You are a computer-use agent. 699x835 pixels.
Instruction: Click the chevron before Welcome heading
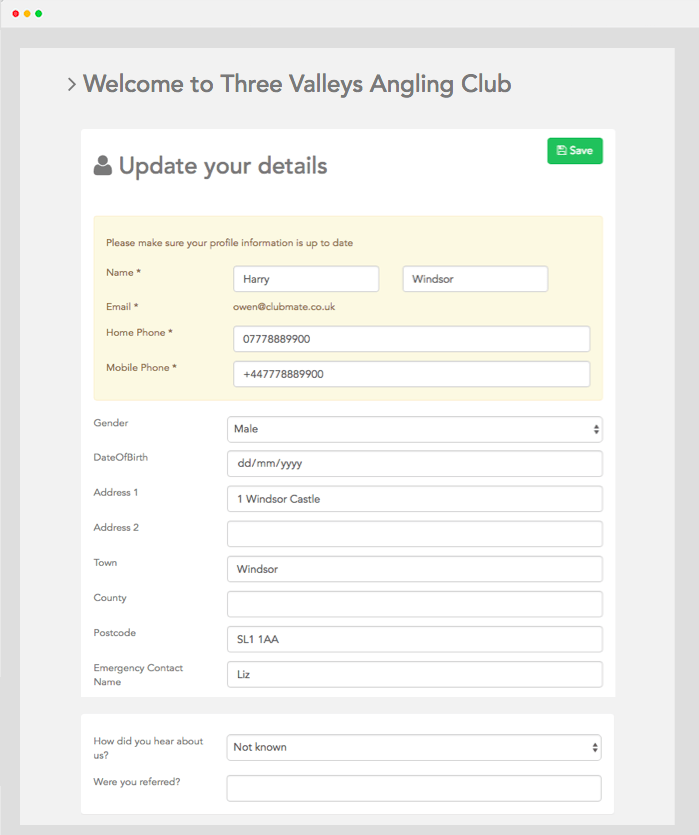point(71,85)
